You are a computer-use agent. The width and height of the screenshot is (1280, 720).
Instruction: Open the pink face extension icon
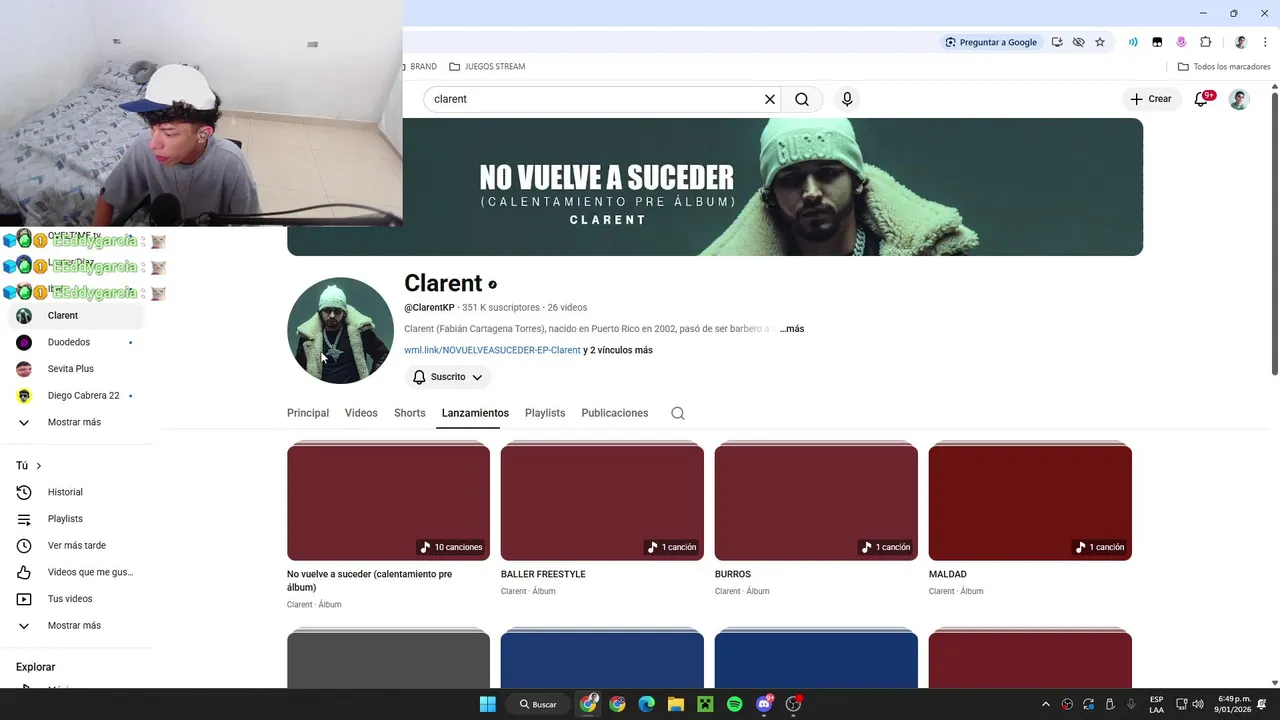[x=1181, y=42]
